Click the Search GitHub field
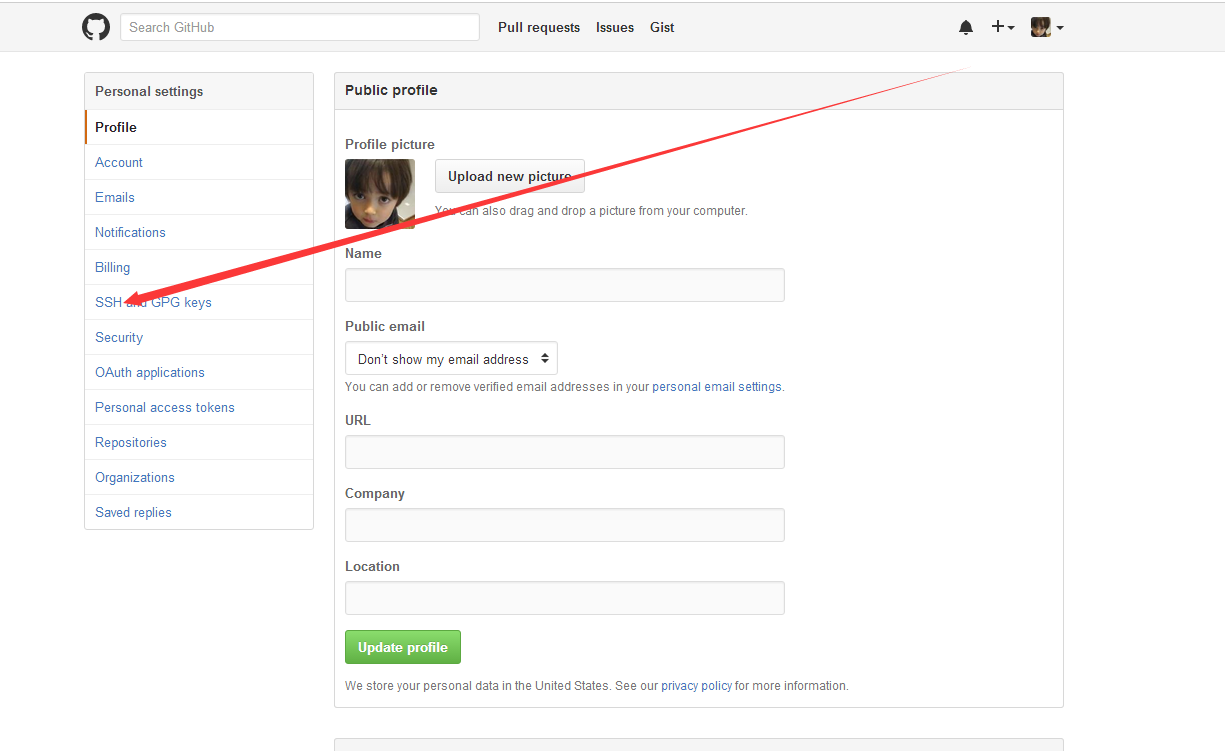 click(x=300, y=27)
